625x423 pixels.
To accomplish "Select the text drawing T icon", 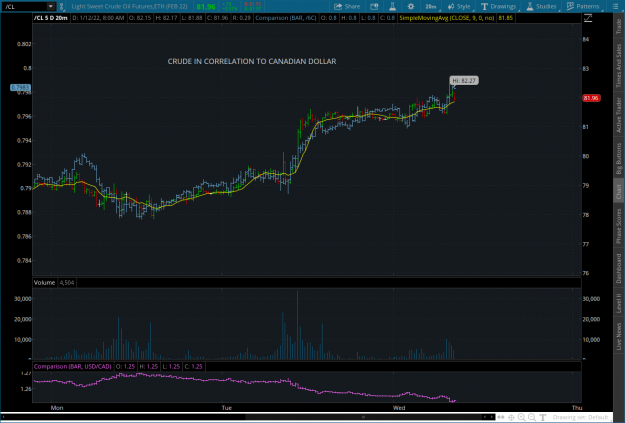I will click(542, 417).
